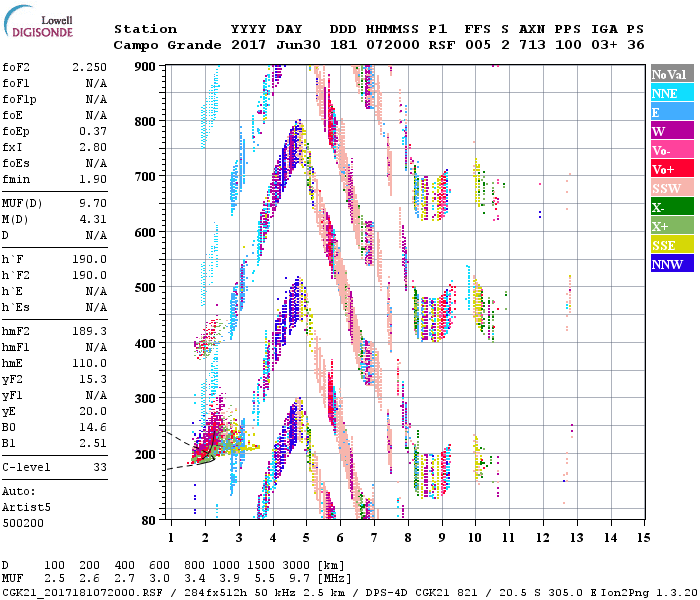Click the foF2 value 2.250
The image size is (700, 600).
point(89,68)
